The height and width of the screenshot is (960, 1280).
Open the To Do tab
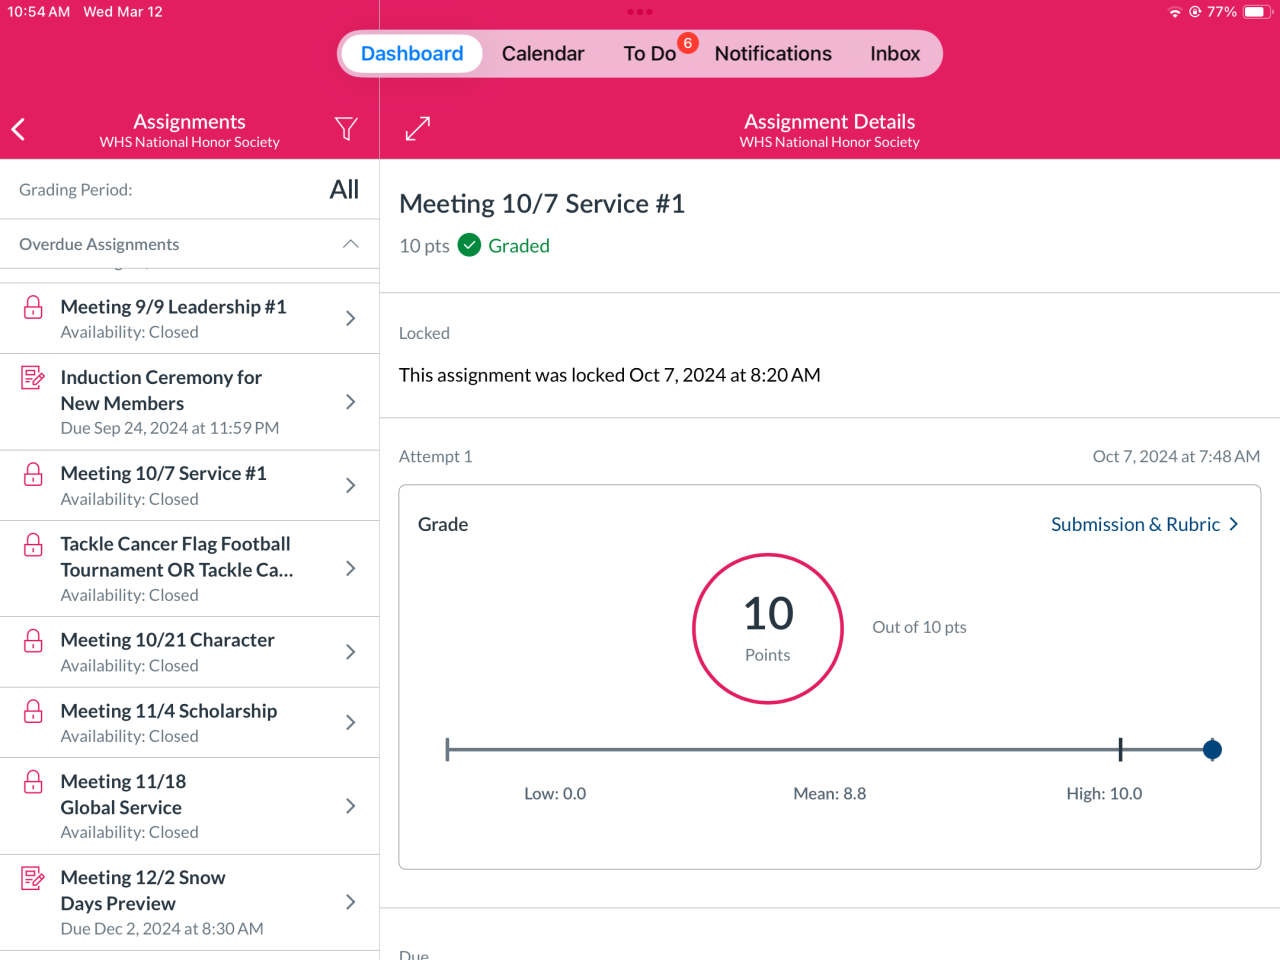coord(650,54)
